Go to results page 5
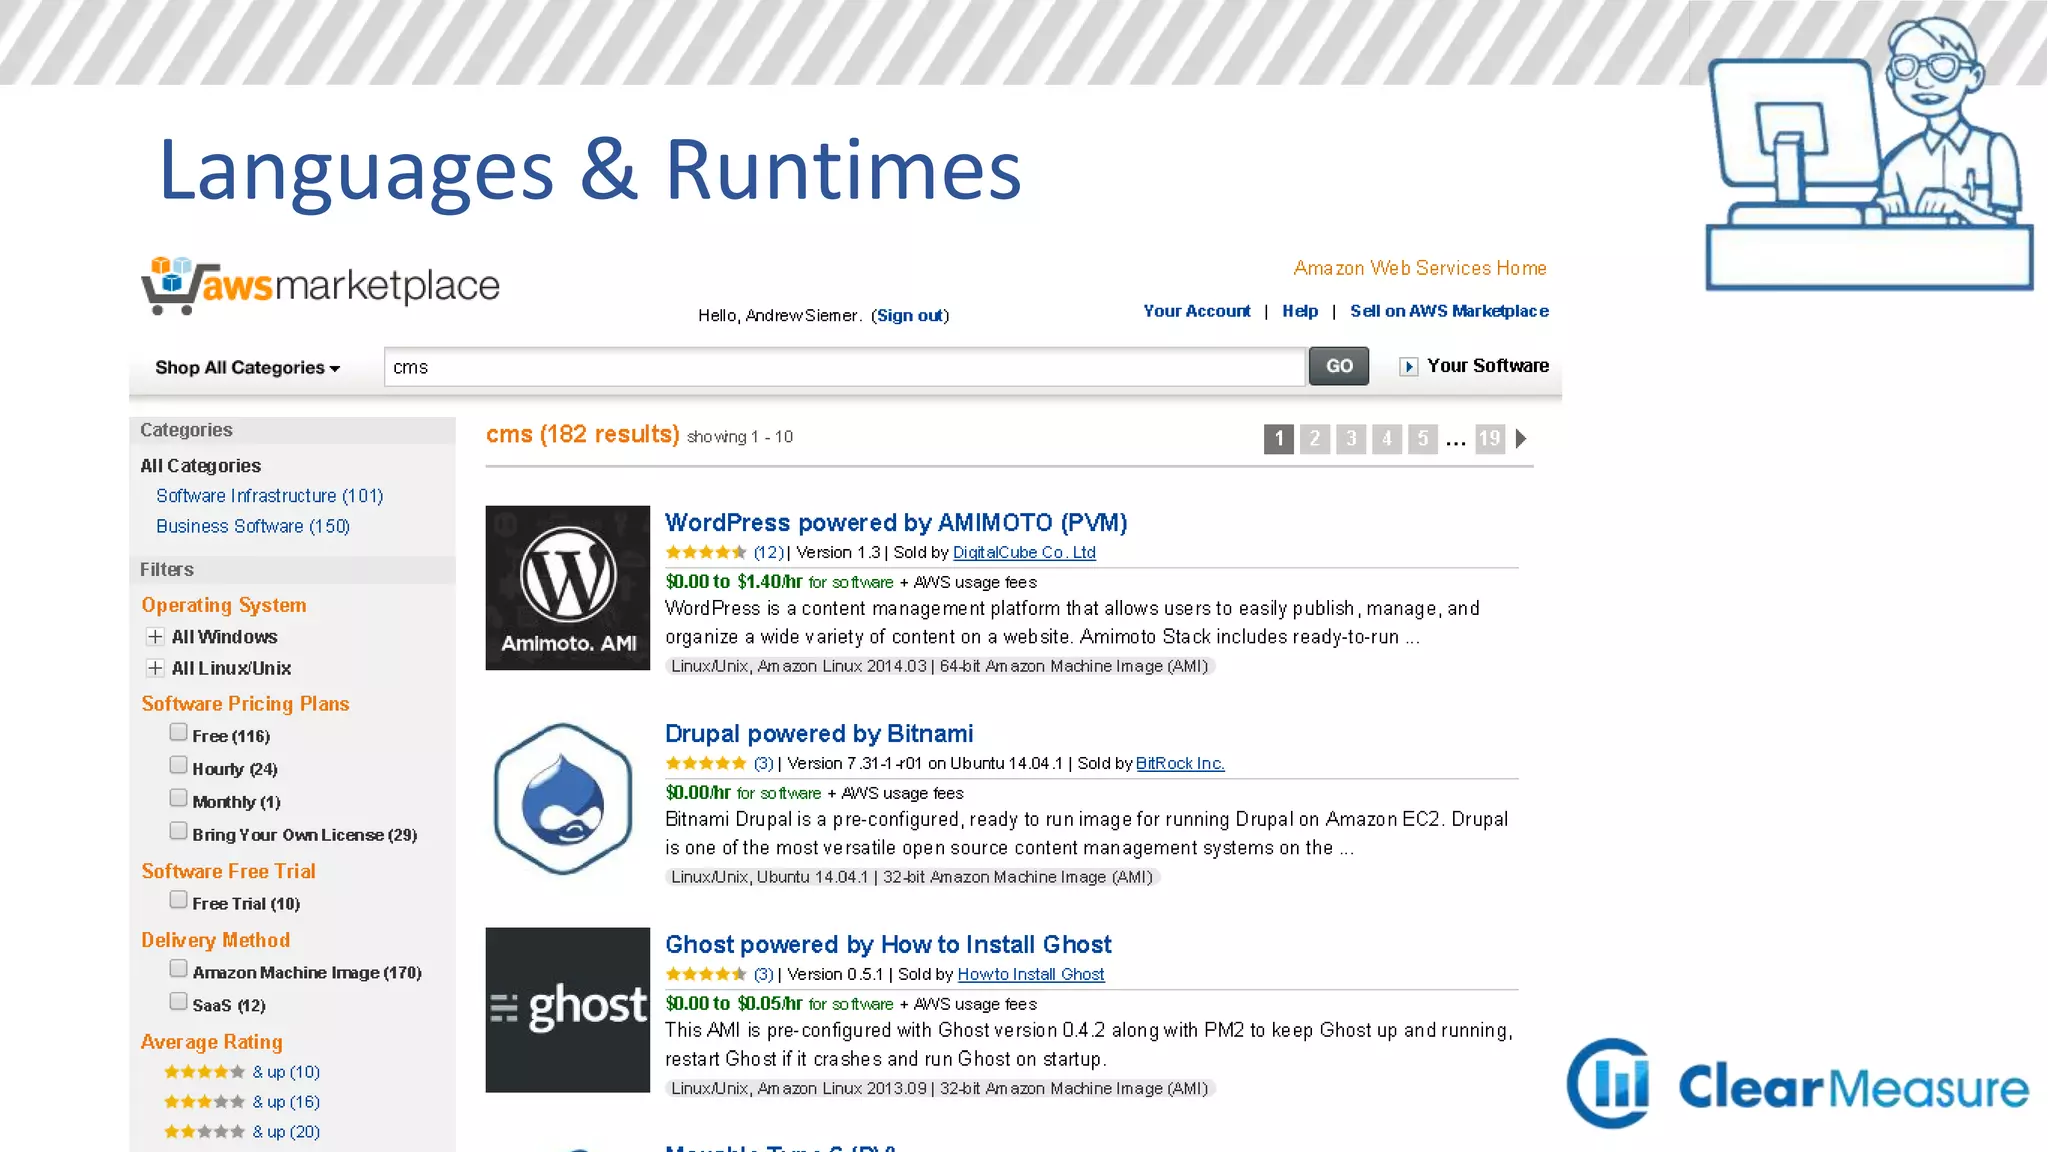The image size is (2048, 1152). pyautogui.click(x=1423, y=439)
